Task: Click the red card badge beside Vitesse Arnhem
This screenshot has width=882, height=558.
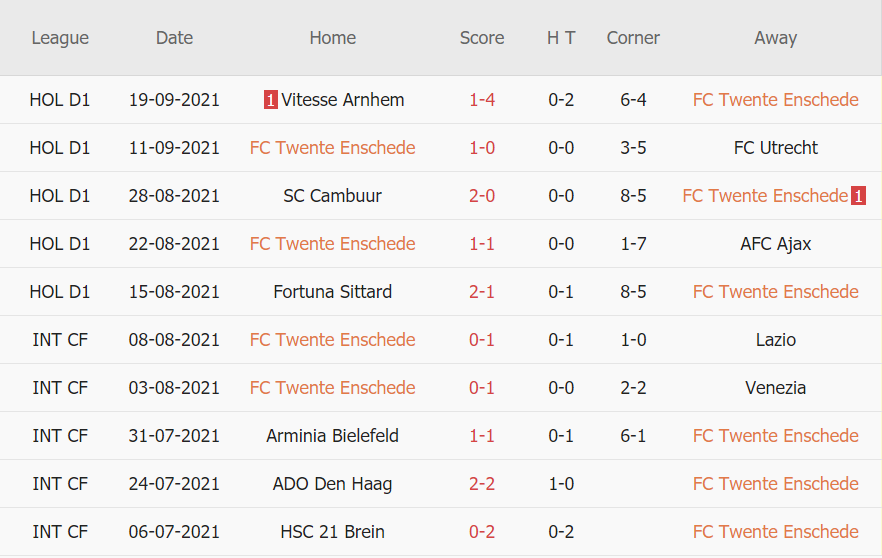Action: tap(270, 100)
